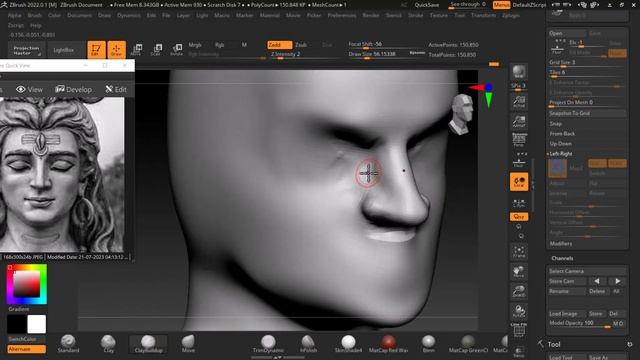
Task: Toggle the Local symmetry button
Action: point(519,182)
